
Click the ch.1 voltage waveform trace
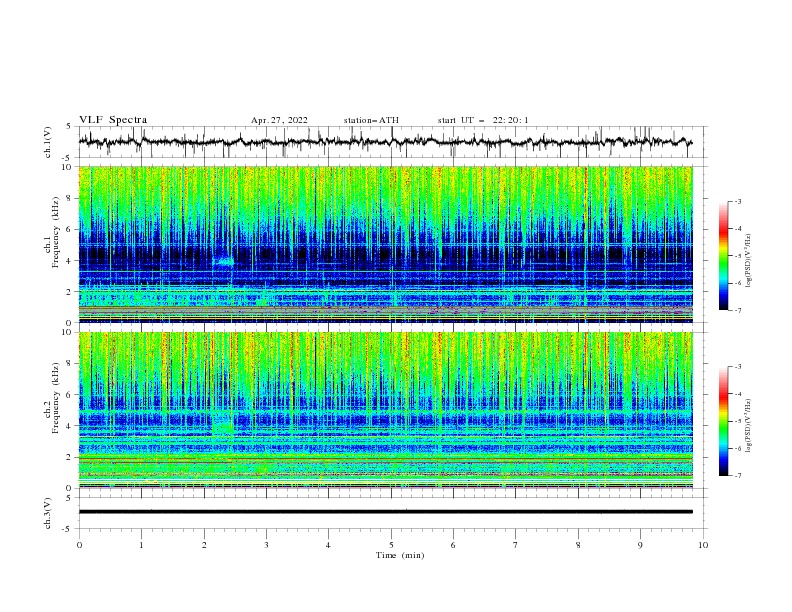[385, 142]
